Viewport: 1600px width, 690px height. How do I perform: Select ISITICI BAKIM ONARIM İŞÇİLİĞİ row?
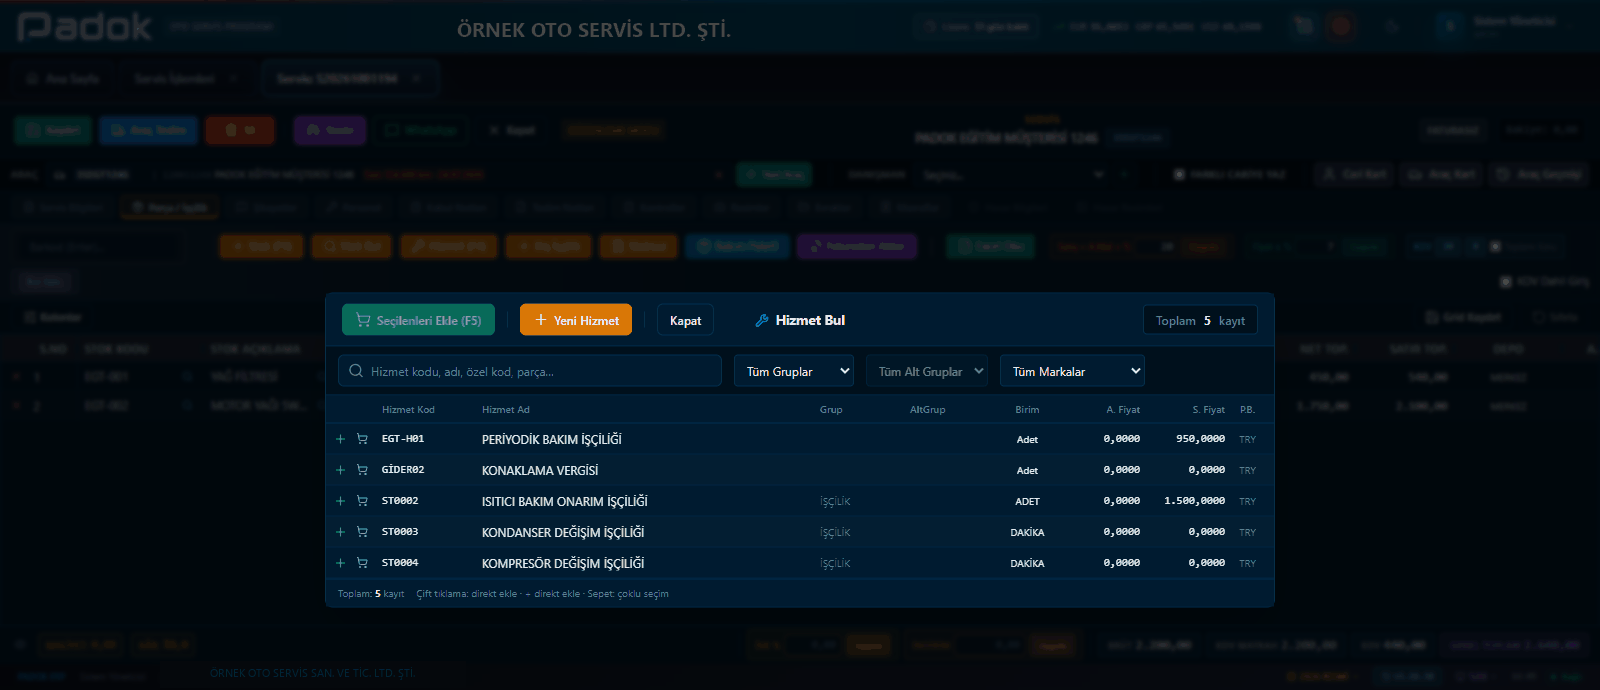point(800,501)
